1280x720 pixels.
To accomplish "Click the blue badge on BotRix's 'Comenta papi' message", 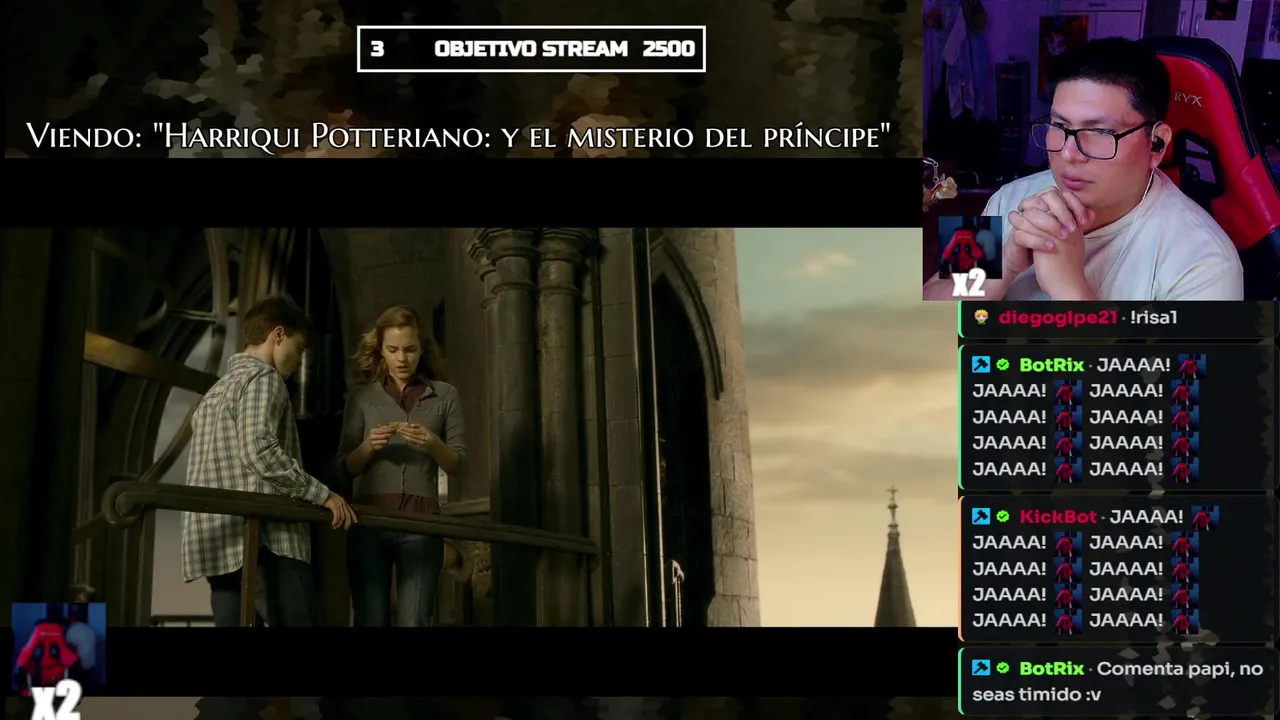I will click(981, 668).
